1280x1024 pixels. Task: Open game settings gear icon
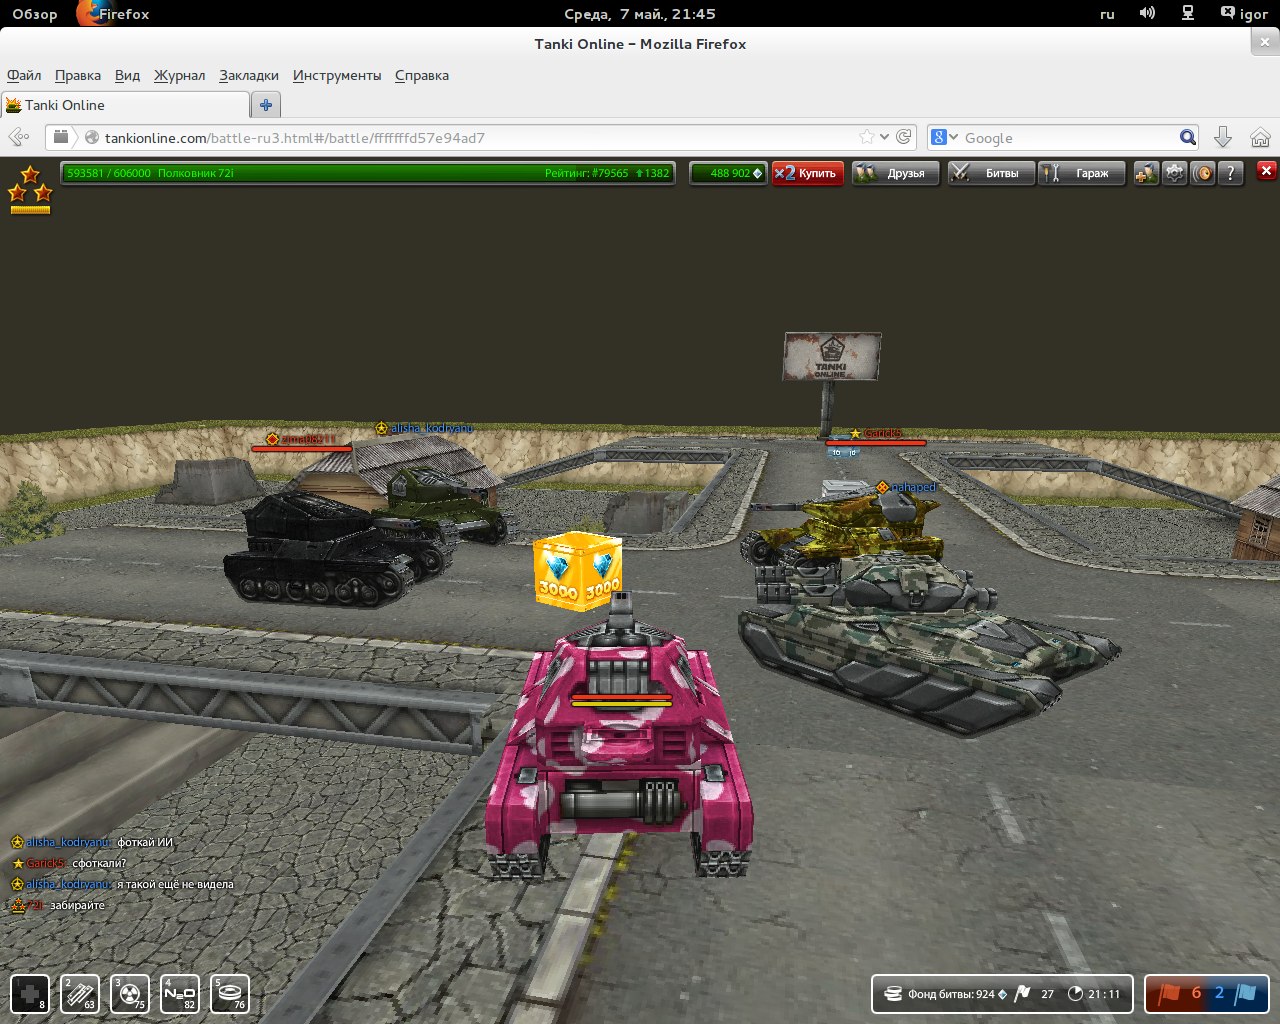coord(1174,173)
